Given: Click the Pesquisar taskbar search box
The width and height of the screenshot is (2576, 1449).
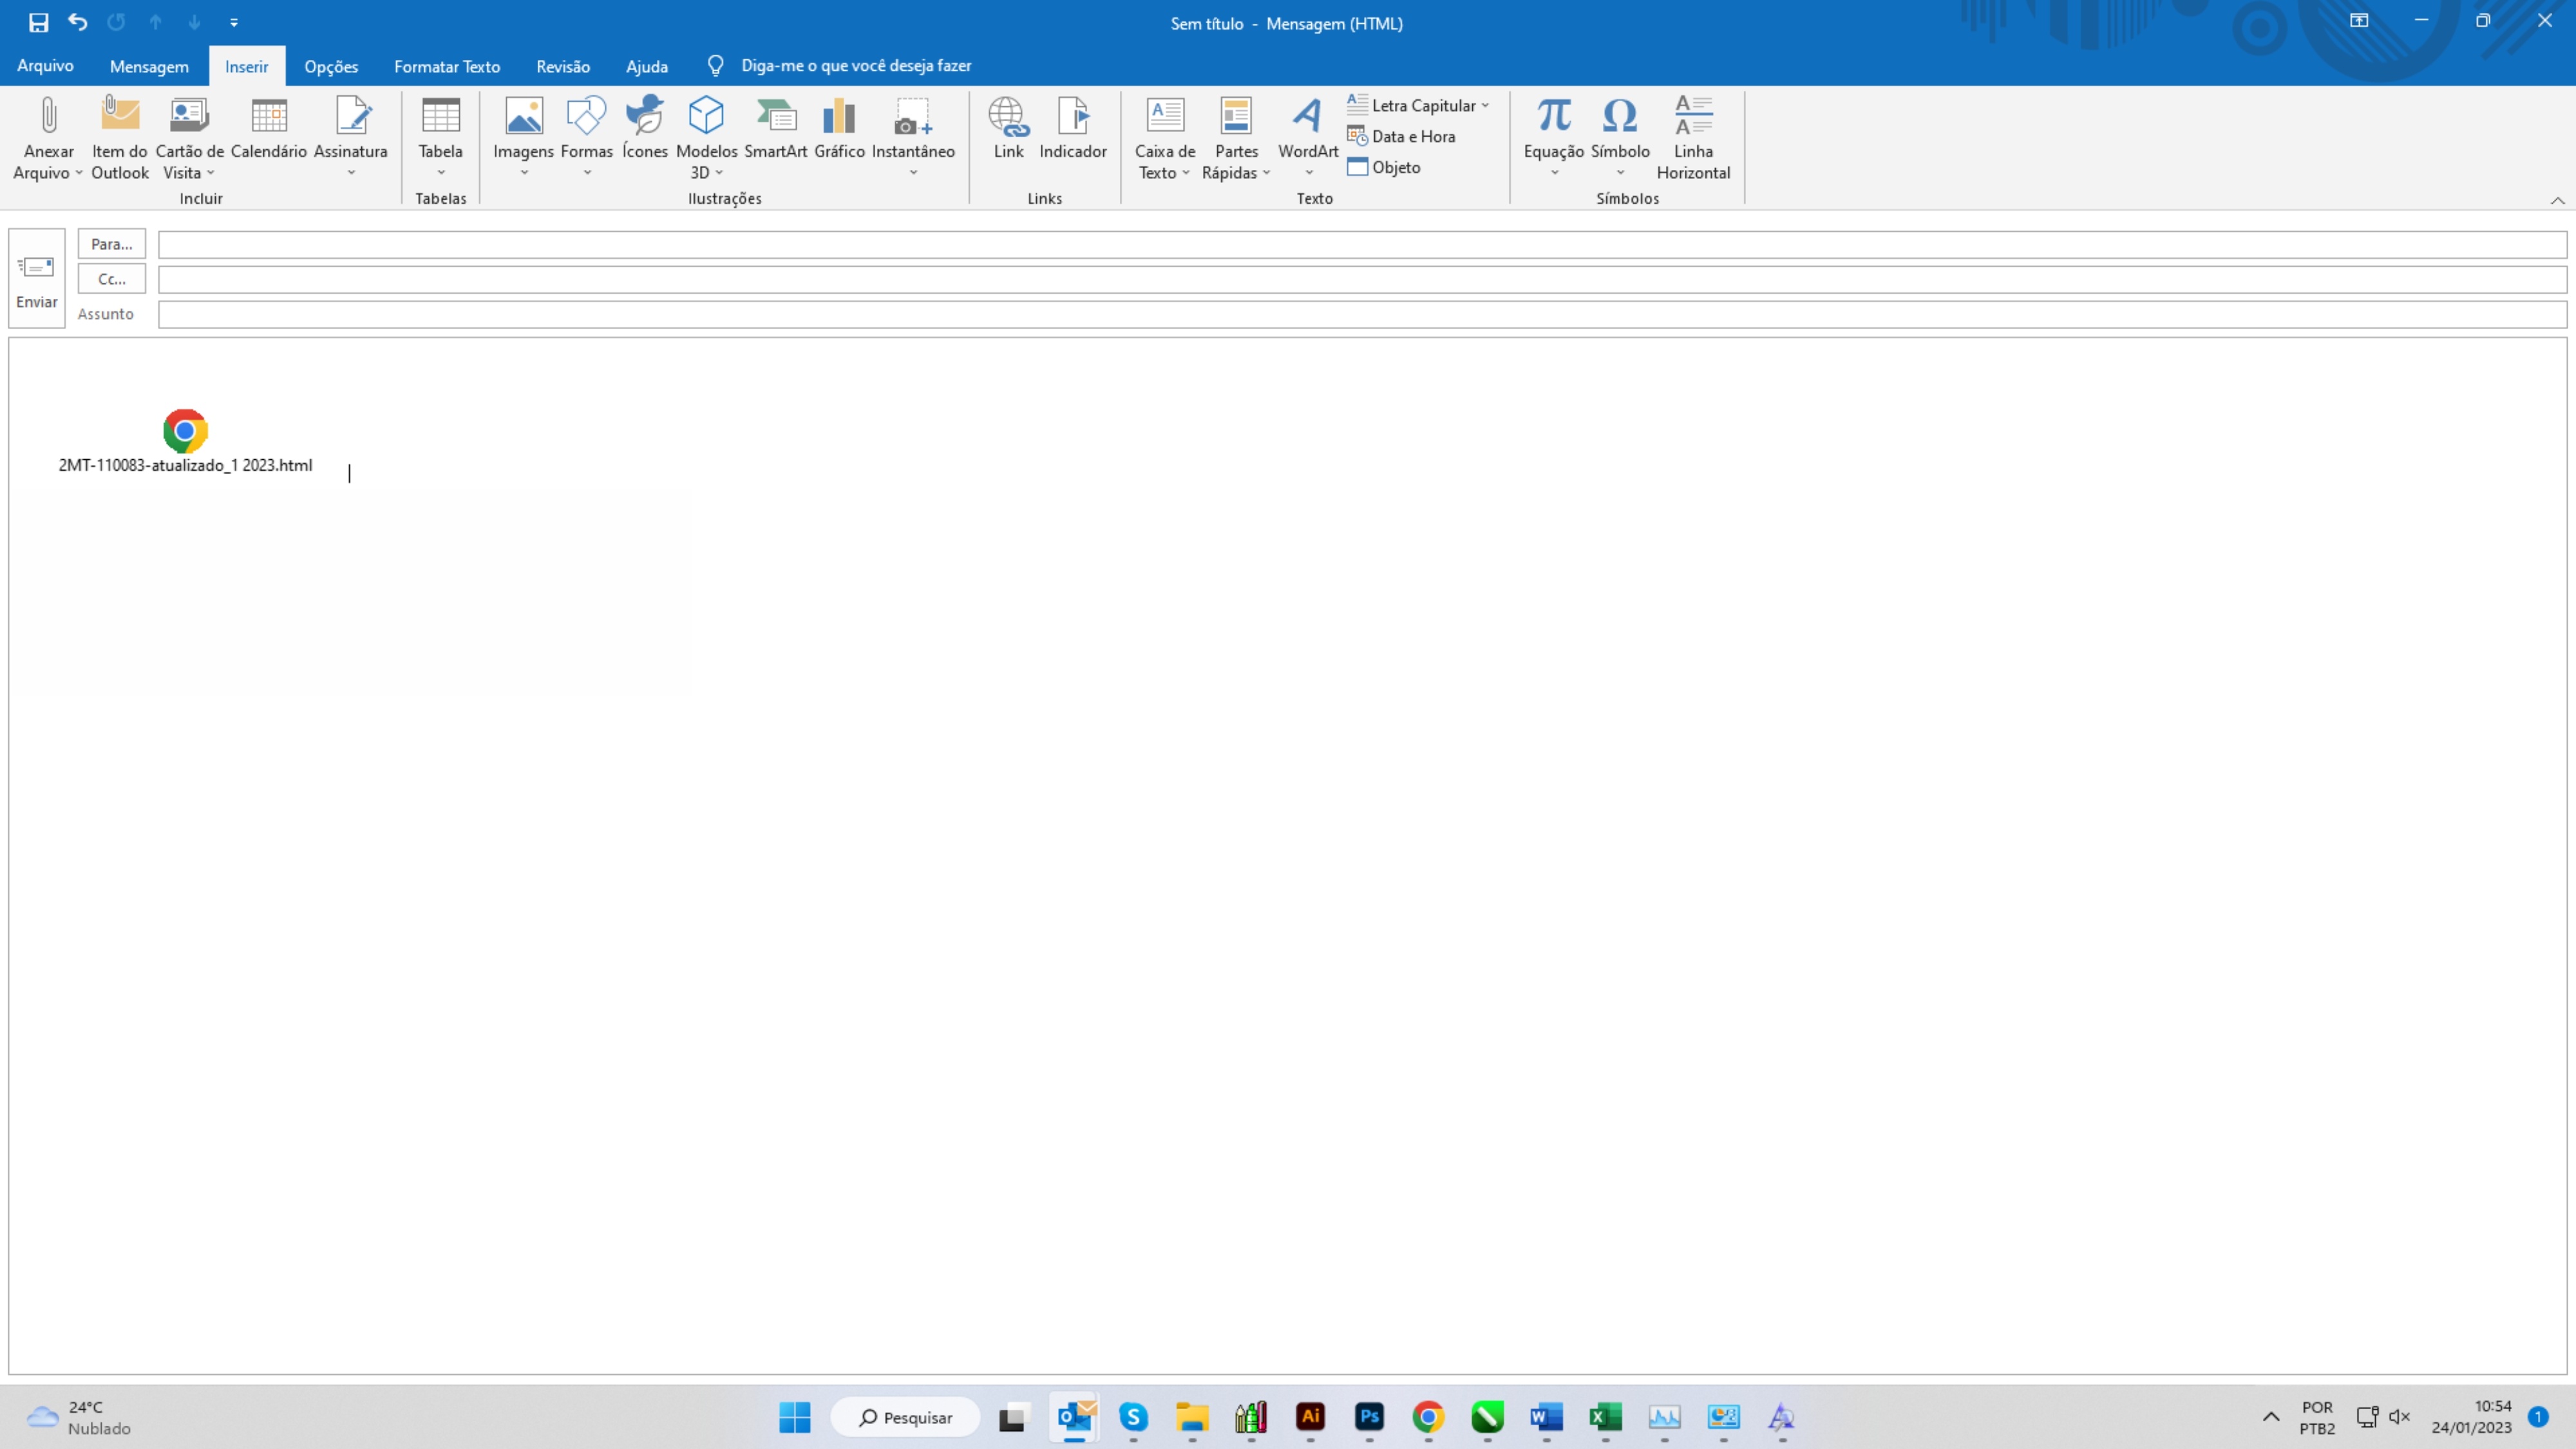Looking at the screenshot, I should point(905,1417).
